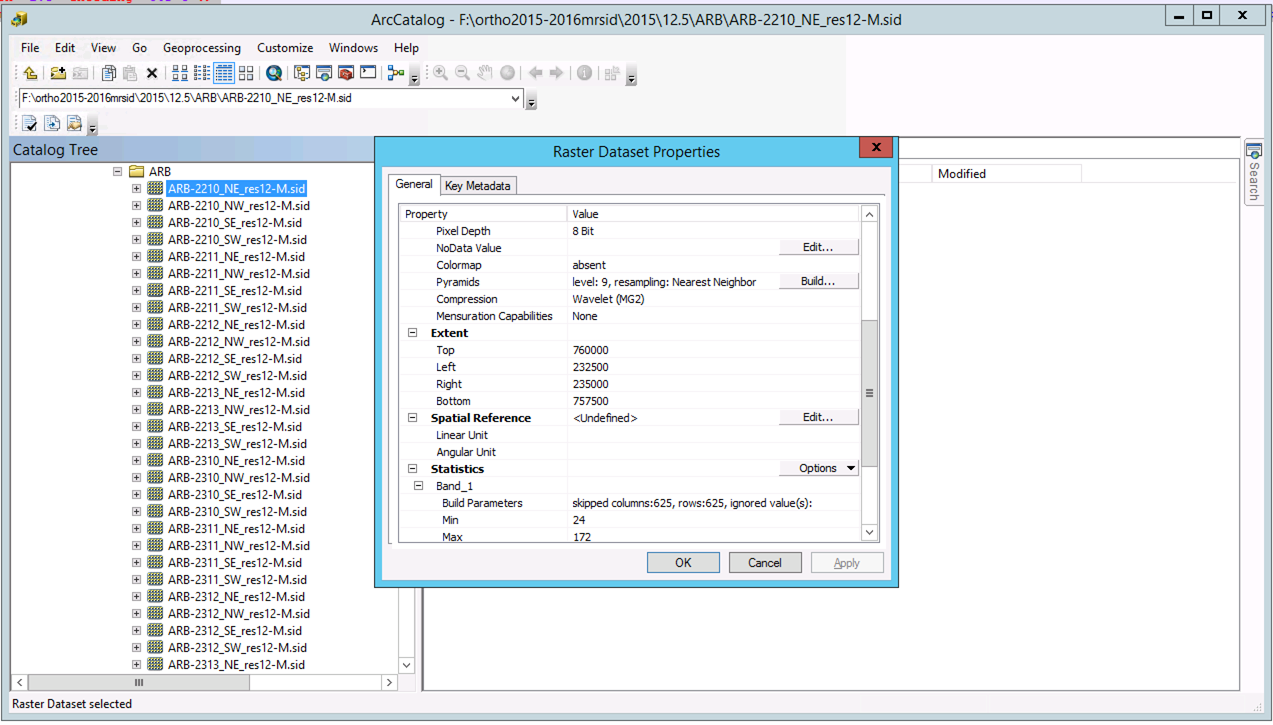Open the ModelBuilder window icon
The width and height of the screenshot is (1273, 725).
click(396, 73)
